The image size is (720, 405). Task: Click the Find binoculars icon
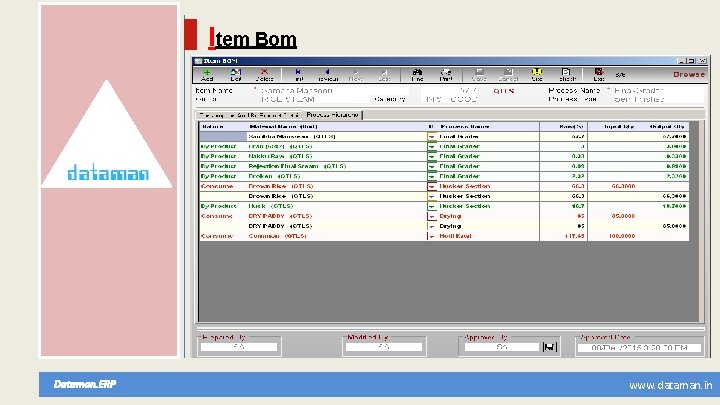coord(417,72)
